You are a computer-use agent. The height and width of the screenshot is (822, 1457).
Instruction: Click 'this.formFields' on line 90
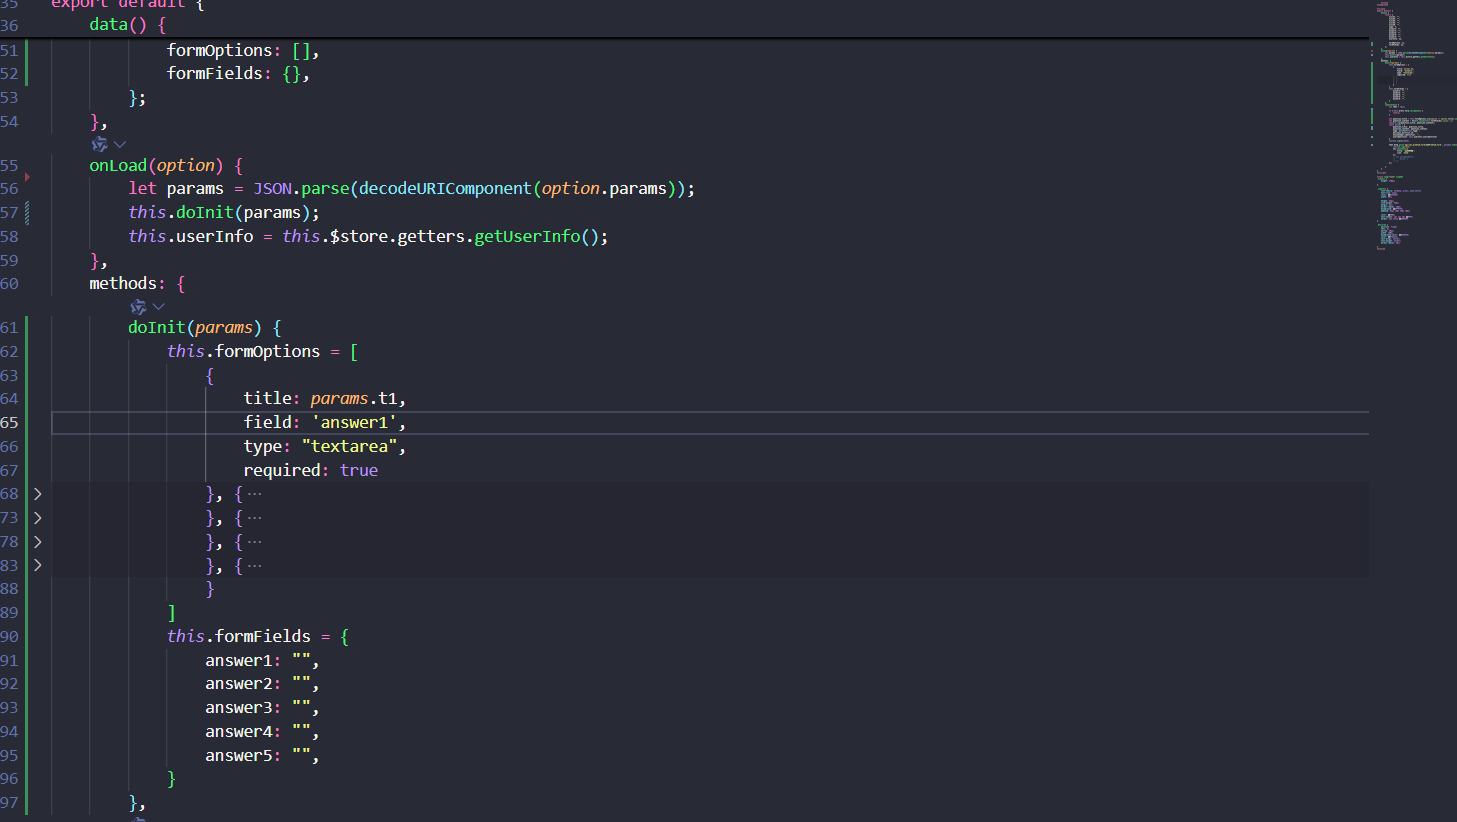239,637
